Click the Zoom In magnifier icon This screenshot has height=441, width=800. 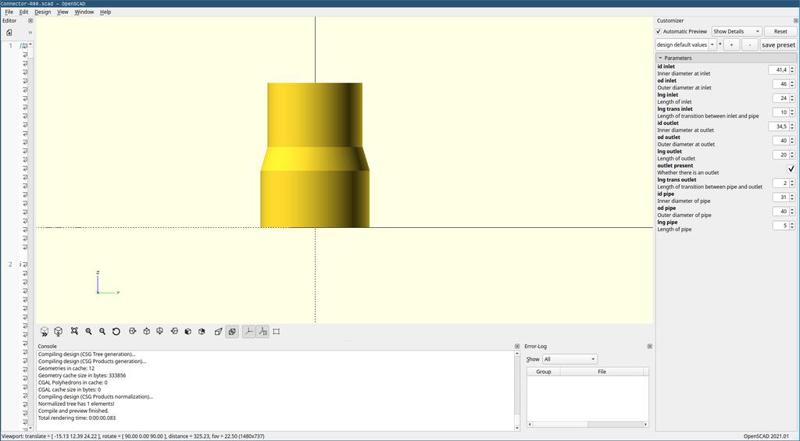point(88,332)
